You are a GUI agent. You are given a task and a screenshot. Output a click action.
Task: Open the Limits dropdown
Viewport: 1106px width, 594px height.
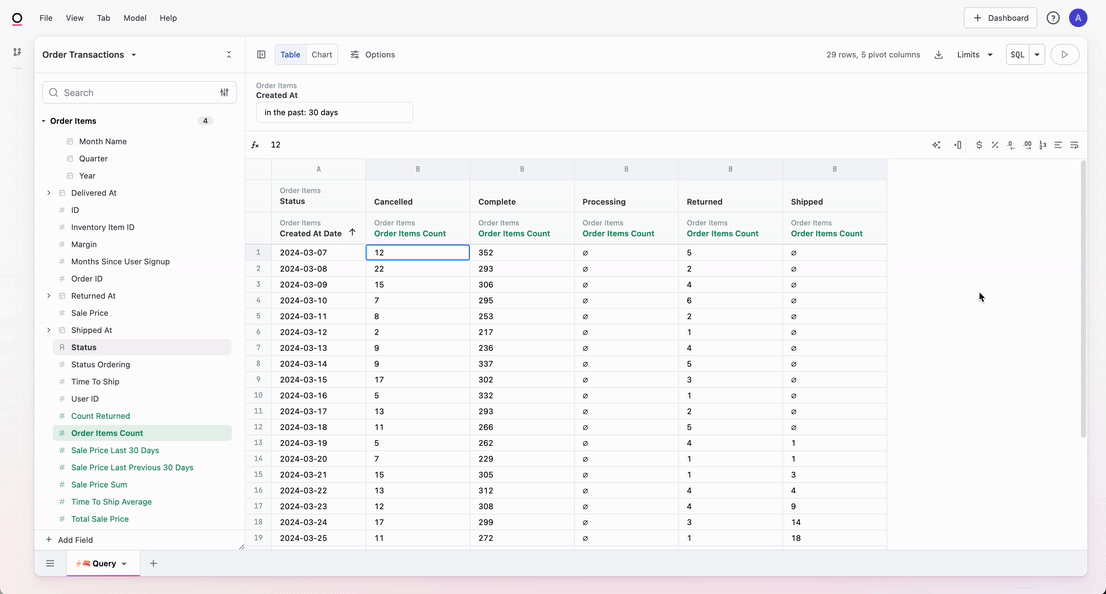click(975, 55)
